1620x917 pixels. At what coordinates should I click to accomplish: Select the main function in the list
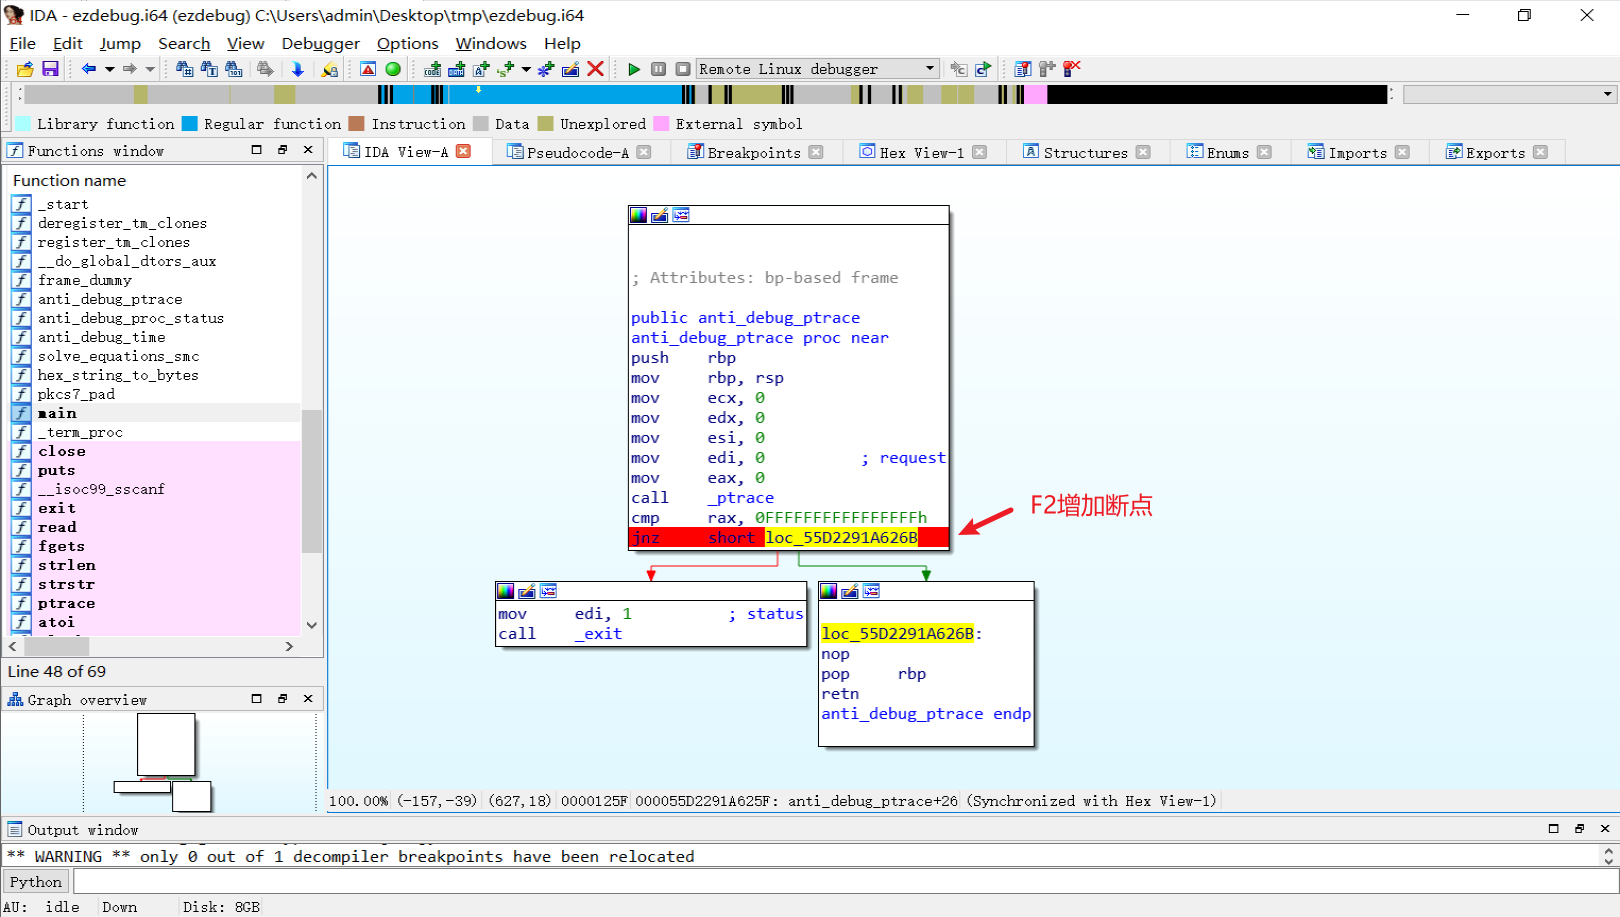click(x=57, y=413)
